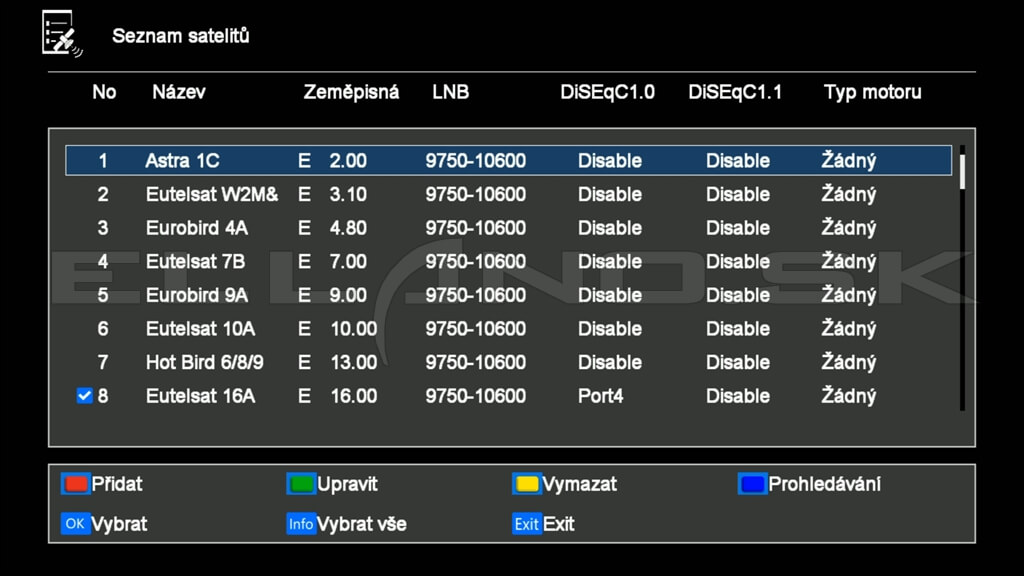This screenshot has width=1024, height=576.
Task: Select the Hot Bird 6/8/9 row
Action: click(x=508, y=362)
